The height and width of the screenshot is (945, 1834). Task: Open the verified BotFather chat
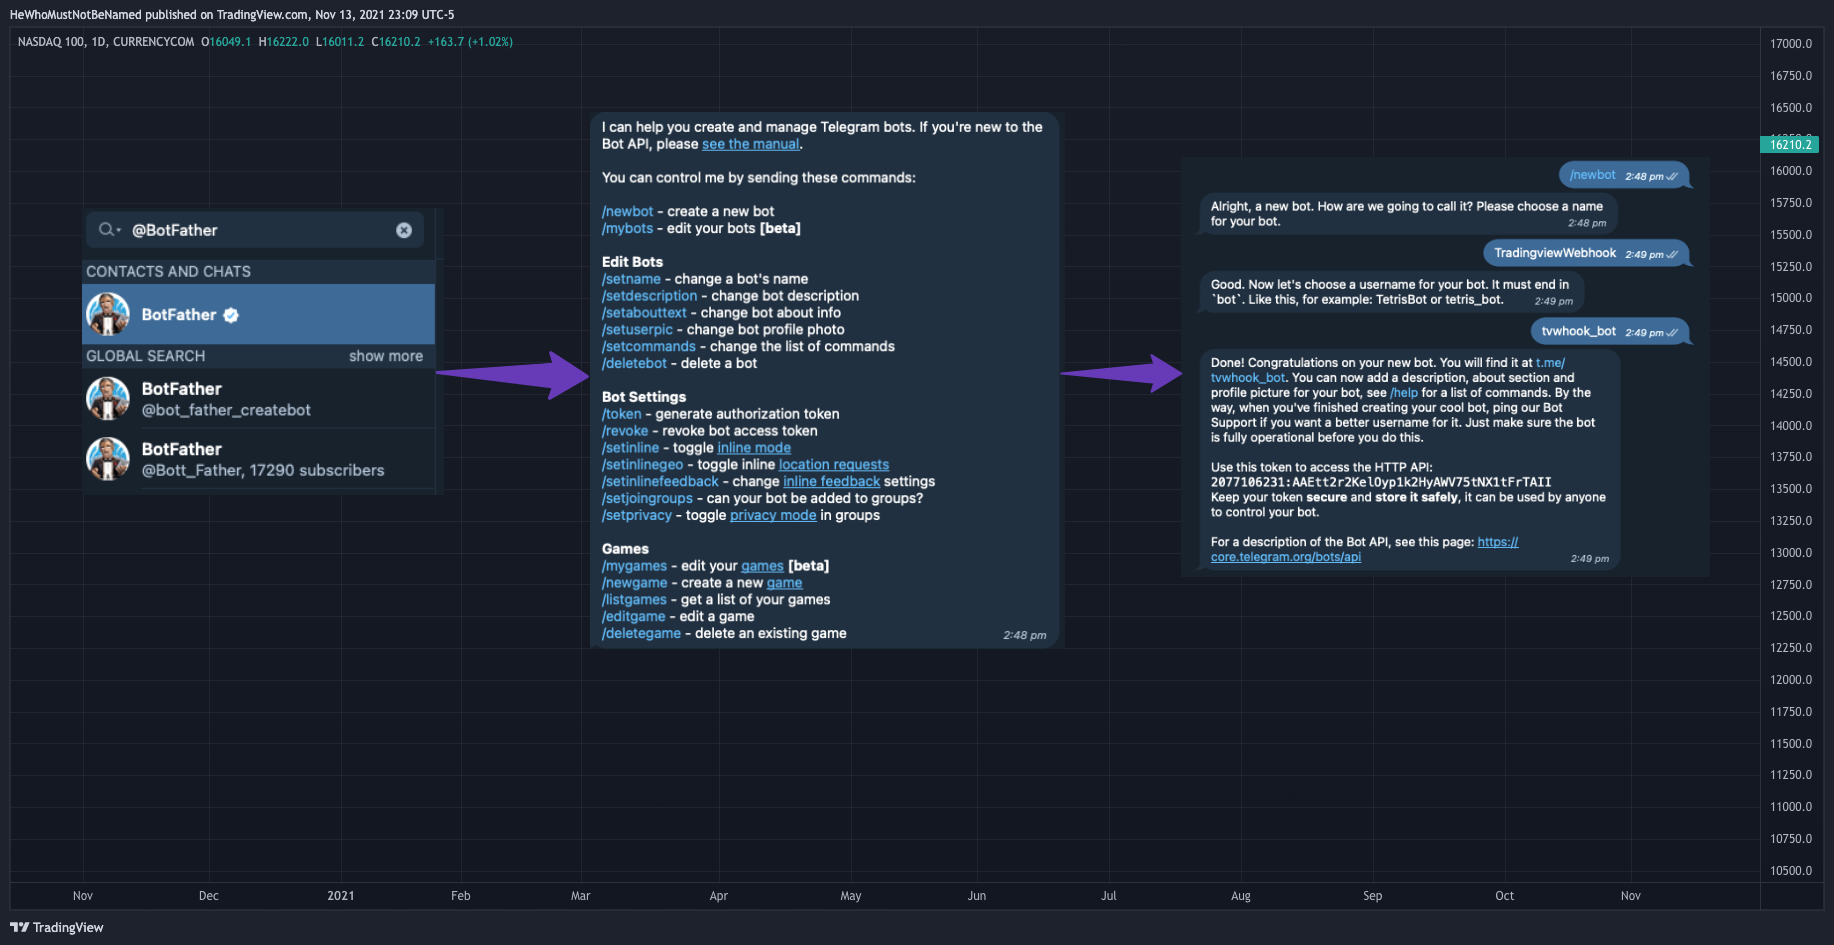pyautogui.click(x=259, y=314)
